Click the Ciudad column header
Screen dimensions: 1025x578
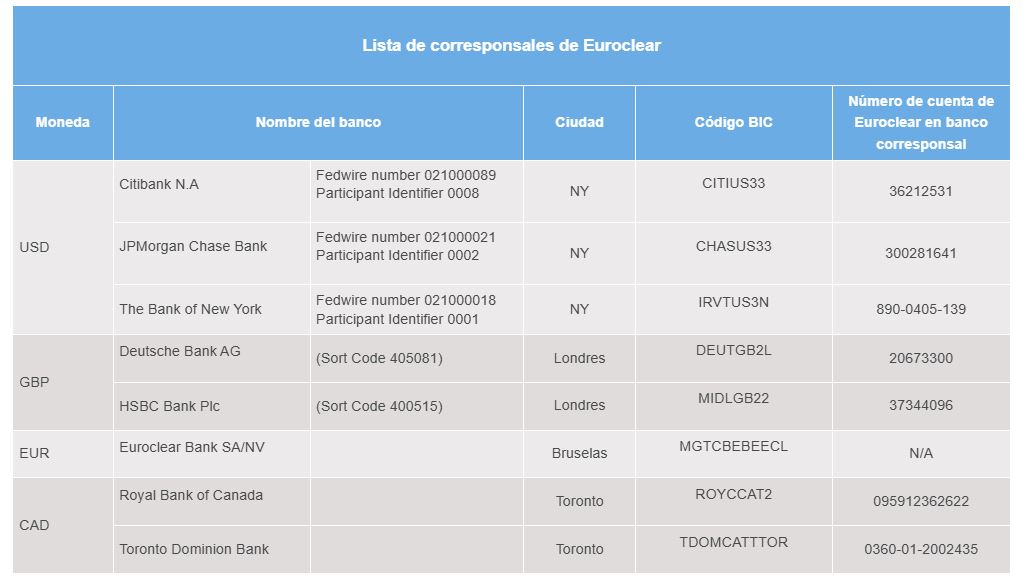[x=579, y=122]
